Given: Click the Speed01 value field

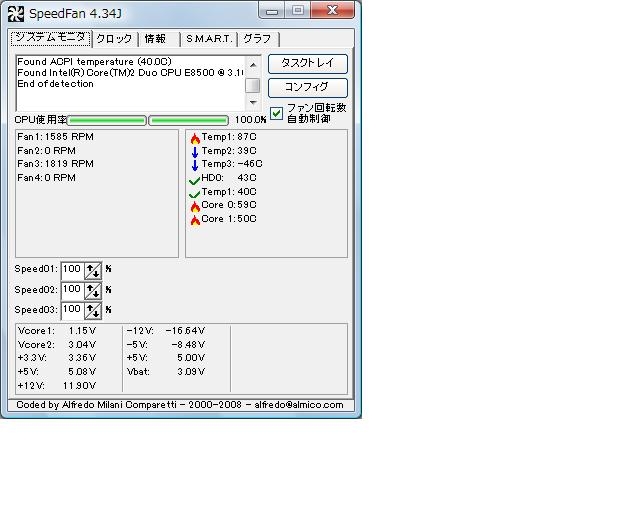Looking at the screenshot, I should click(72, 270).
